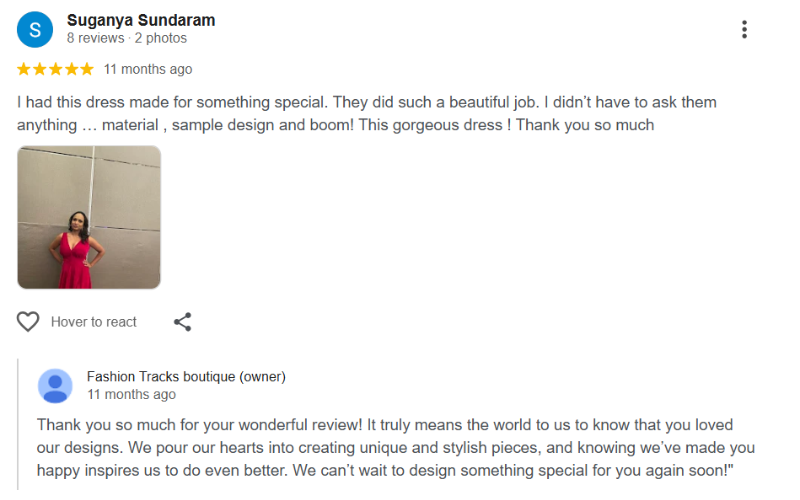The height and width of the screenshot is (500, 800).
Task: Click the fifth star of the rating
Action: click(87, 69)
